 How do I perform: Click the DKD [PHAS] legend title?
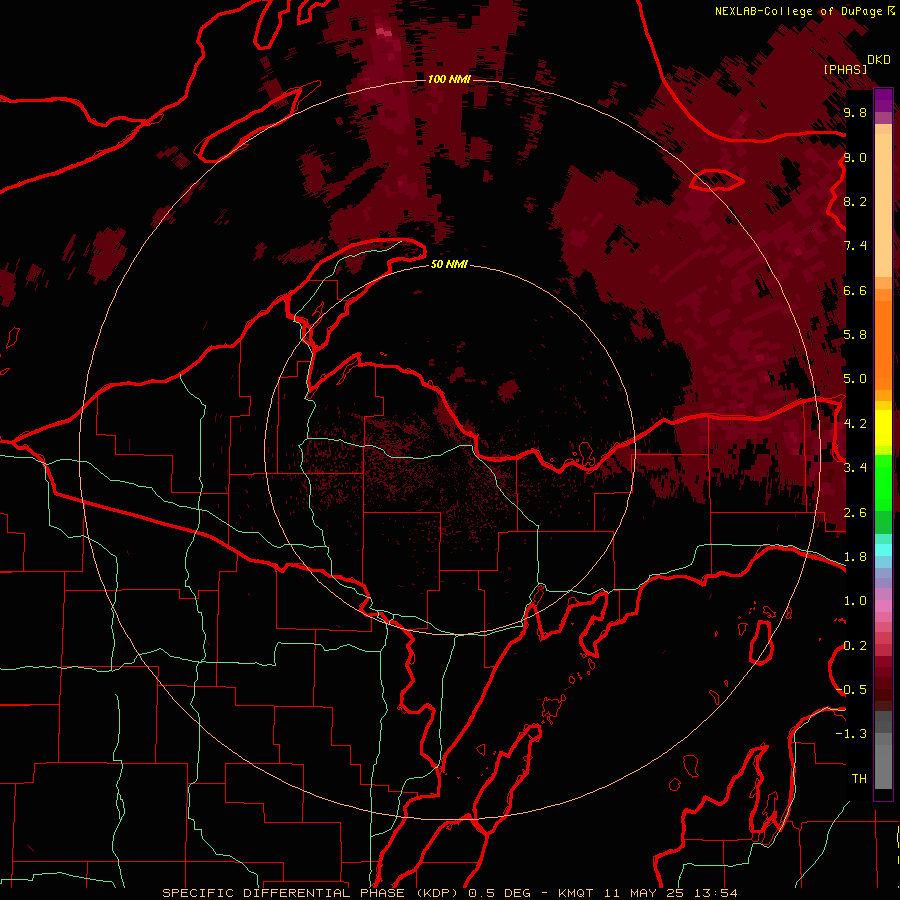click(857, 64)
